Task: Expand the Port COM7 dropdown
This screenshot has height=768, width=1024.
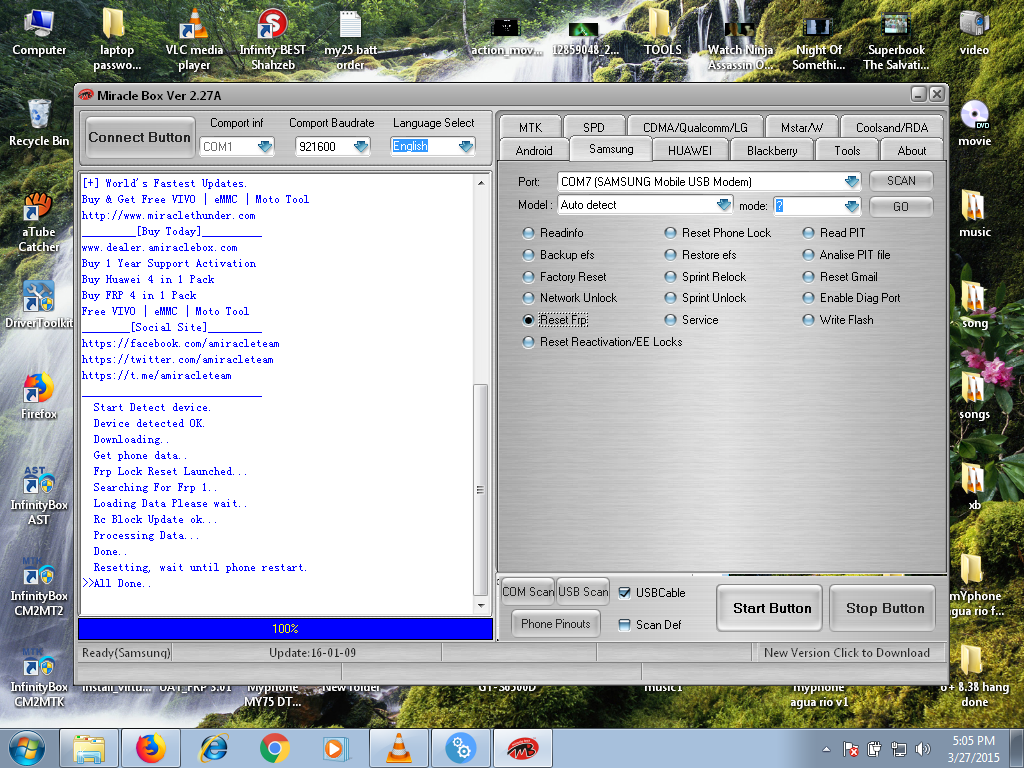Action: coord(852,182)
